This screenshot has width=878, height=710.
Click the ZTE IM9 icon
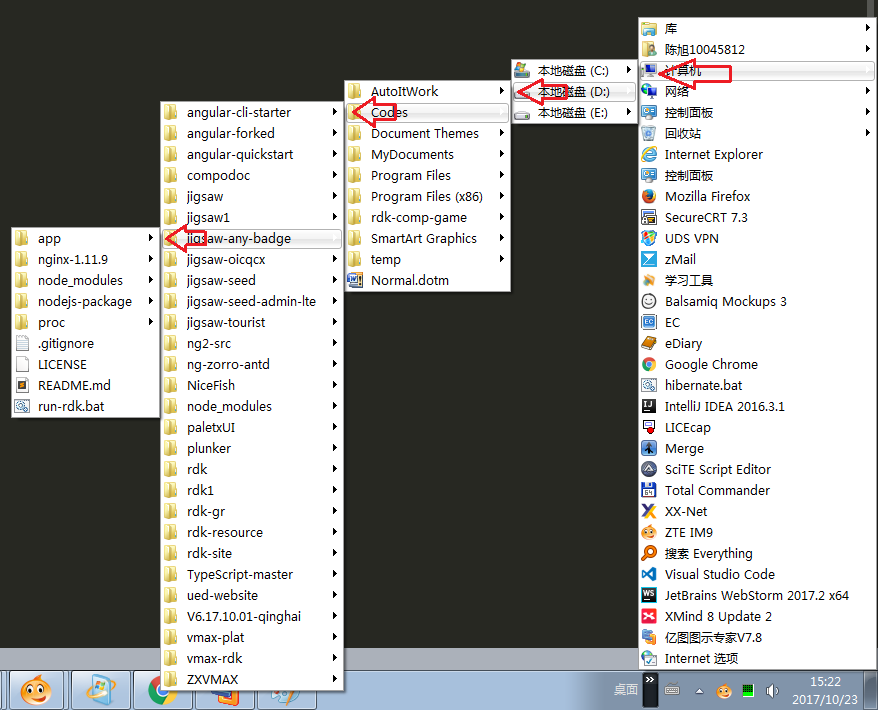[648, 532]
